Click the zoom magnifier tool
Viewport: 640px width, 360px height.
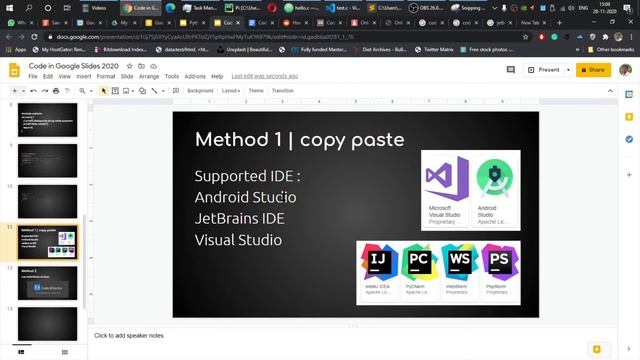(x=82, y=91)
